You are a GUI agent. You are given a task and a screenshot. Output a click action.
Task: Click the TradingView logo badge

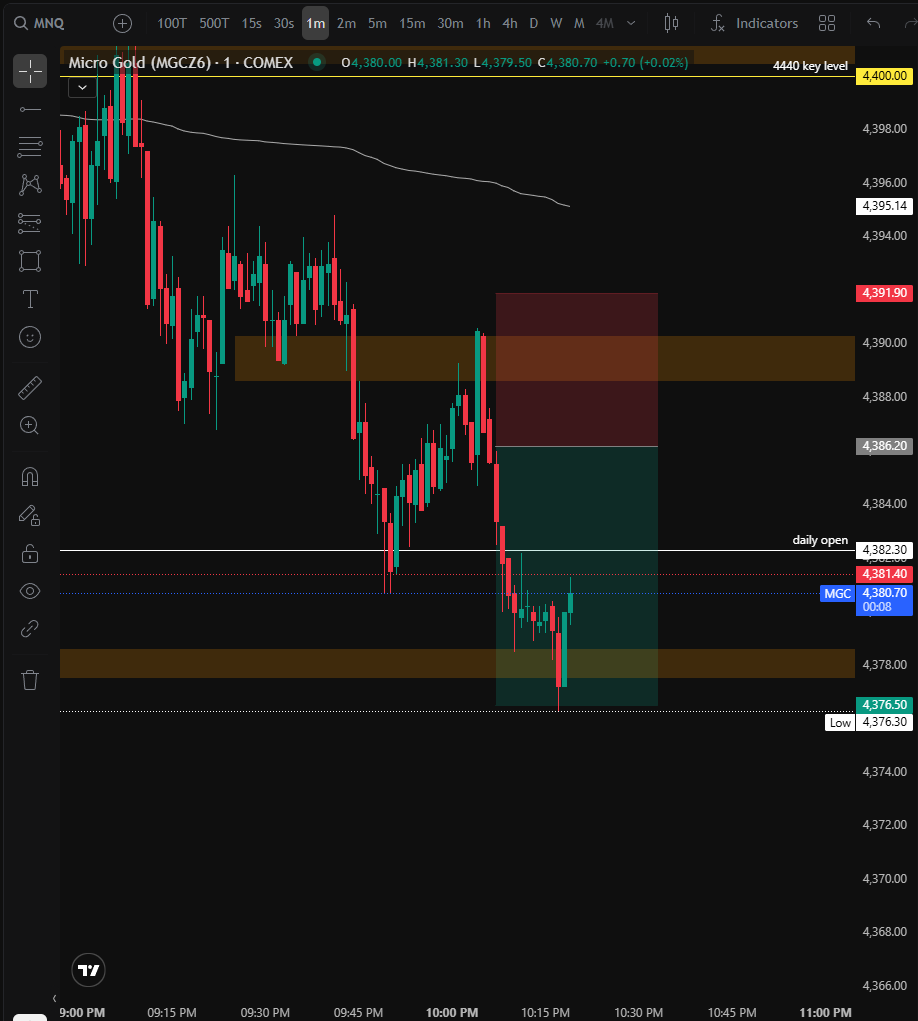(89, 970)
